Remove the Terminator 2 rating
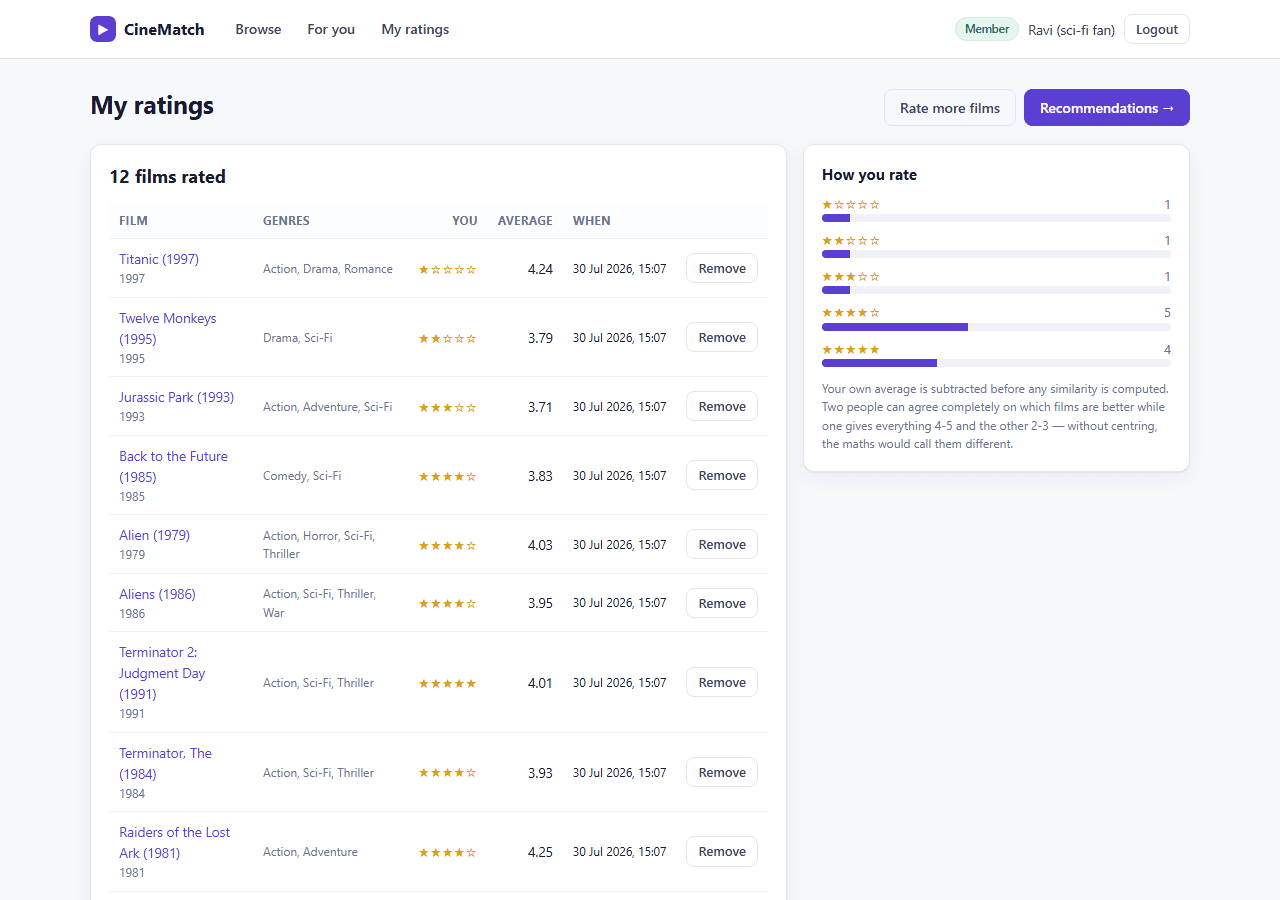This screenshot has width=1280, height=900. (x=722, y=682)
